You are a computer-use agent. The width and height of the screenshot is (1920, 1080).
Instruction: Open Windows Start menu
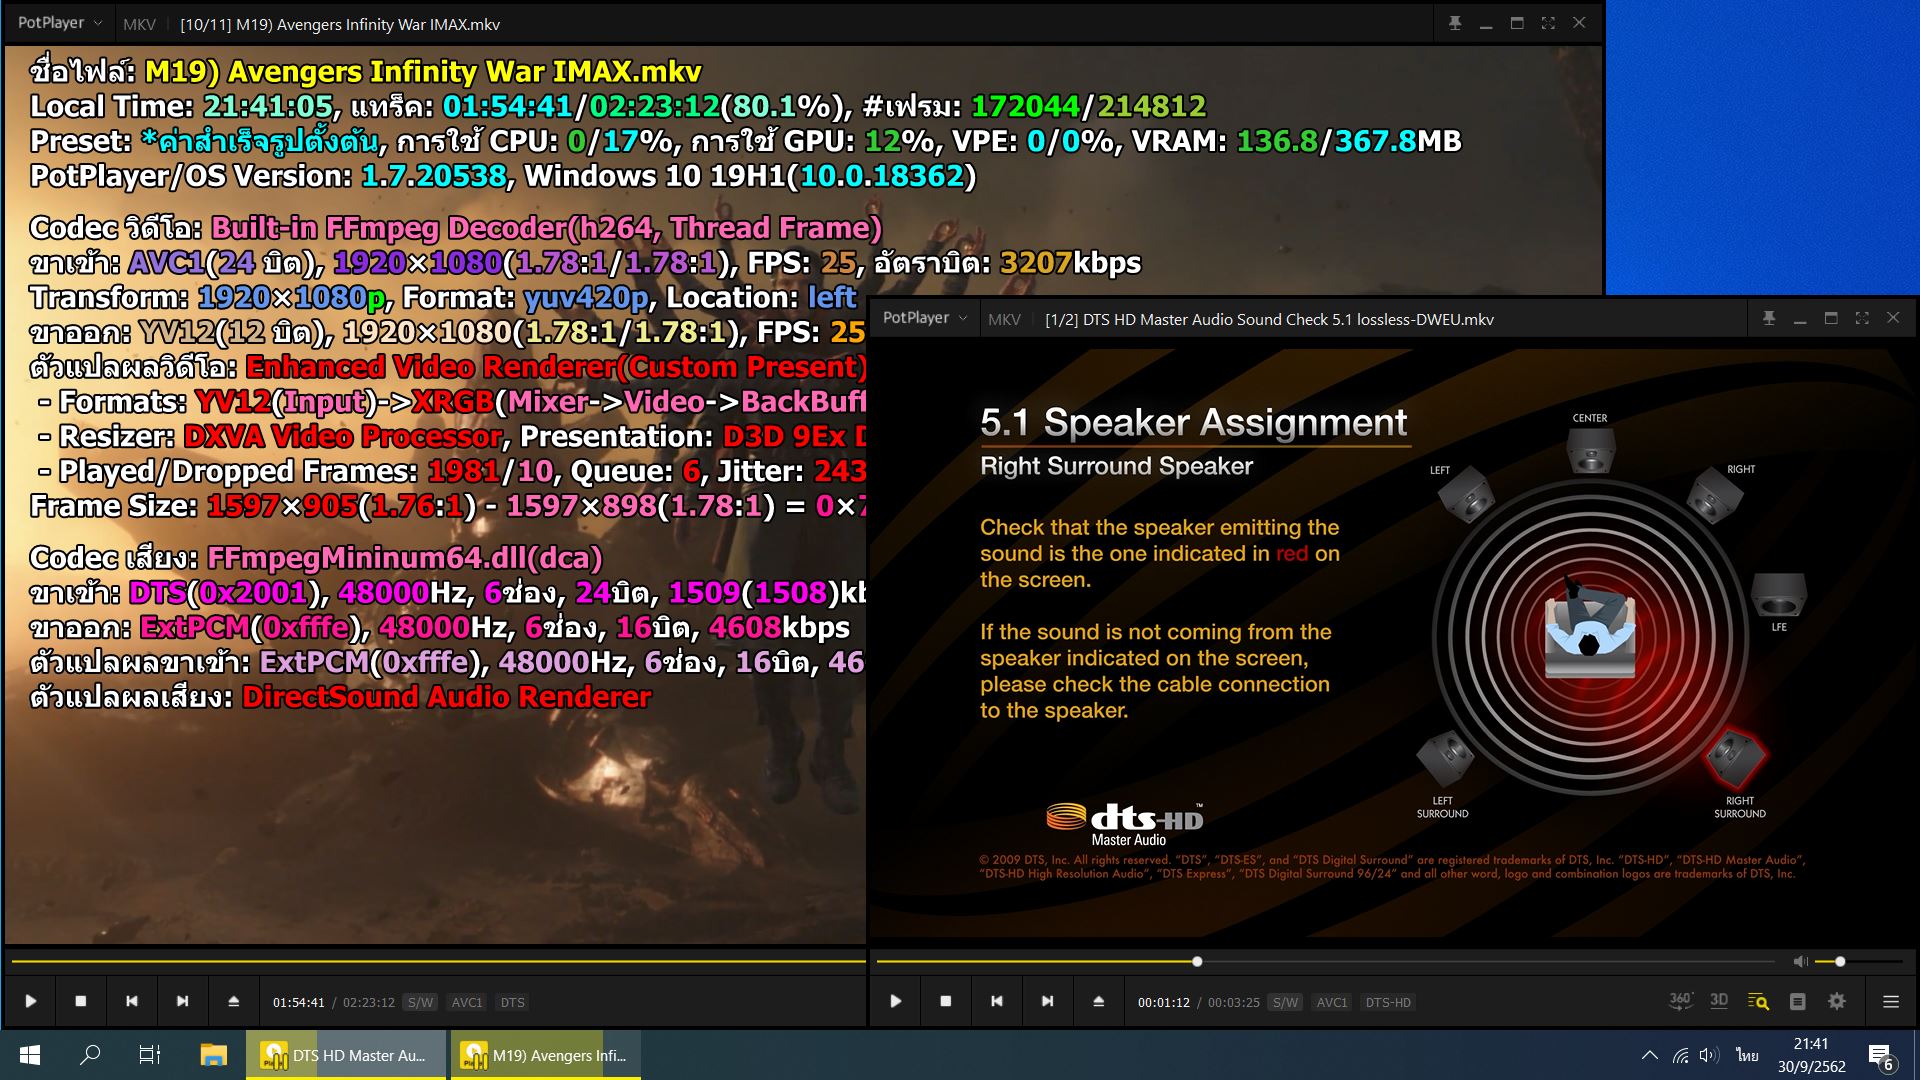pyautogui.click(x=29, y=1055)
